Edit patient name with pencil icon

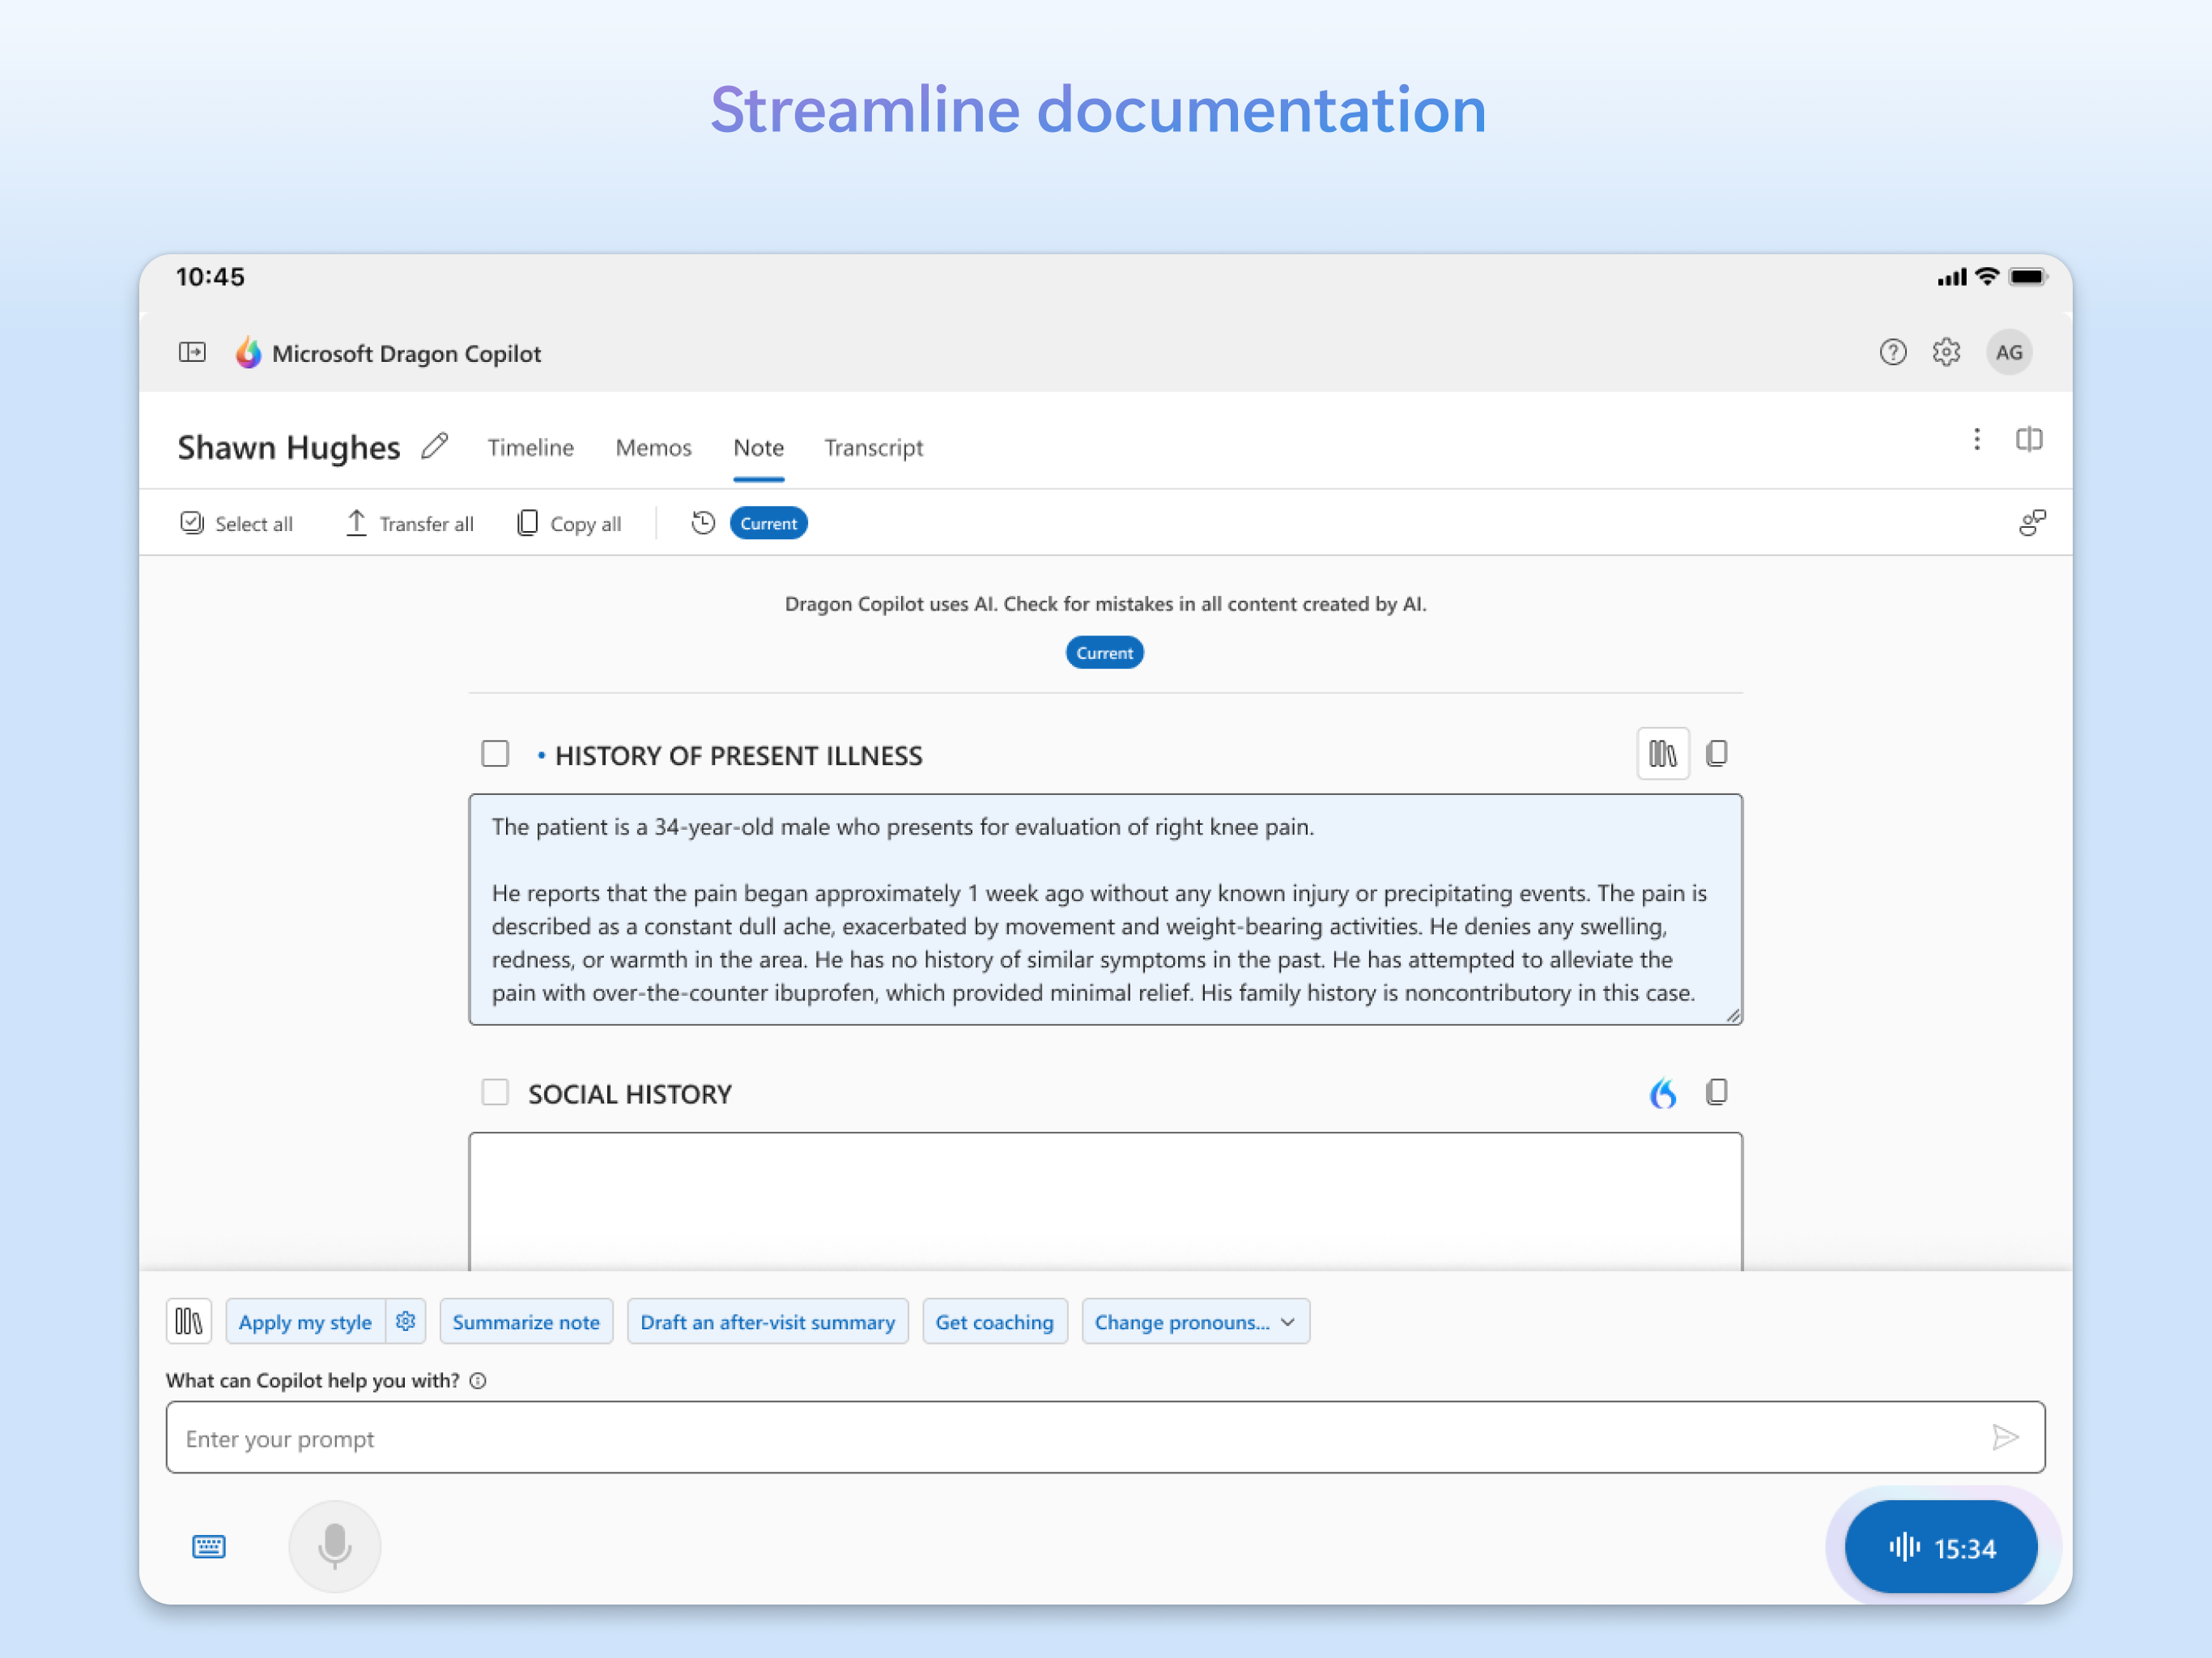[434, 446]
